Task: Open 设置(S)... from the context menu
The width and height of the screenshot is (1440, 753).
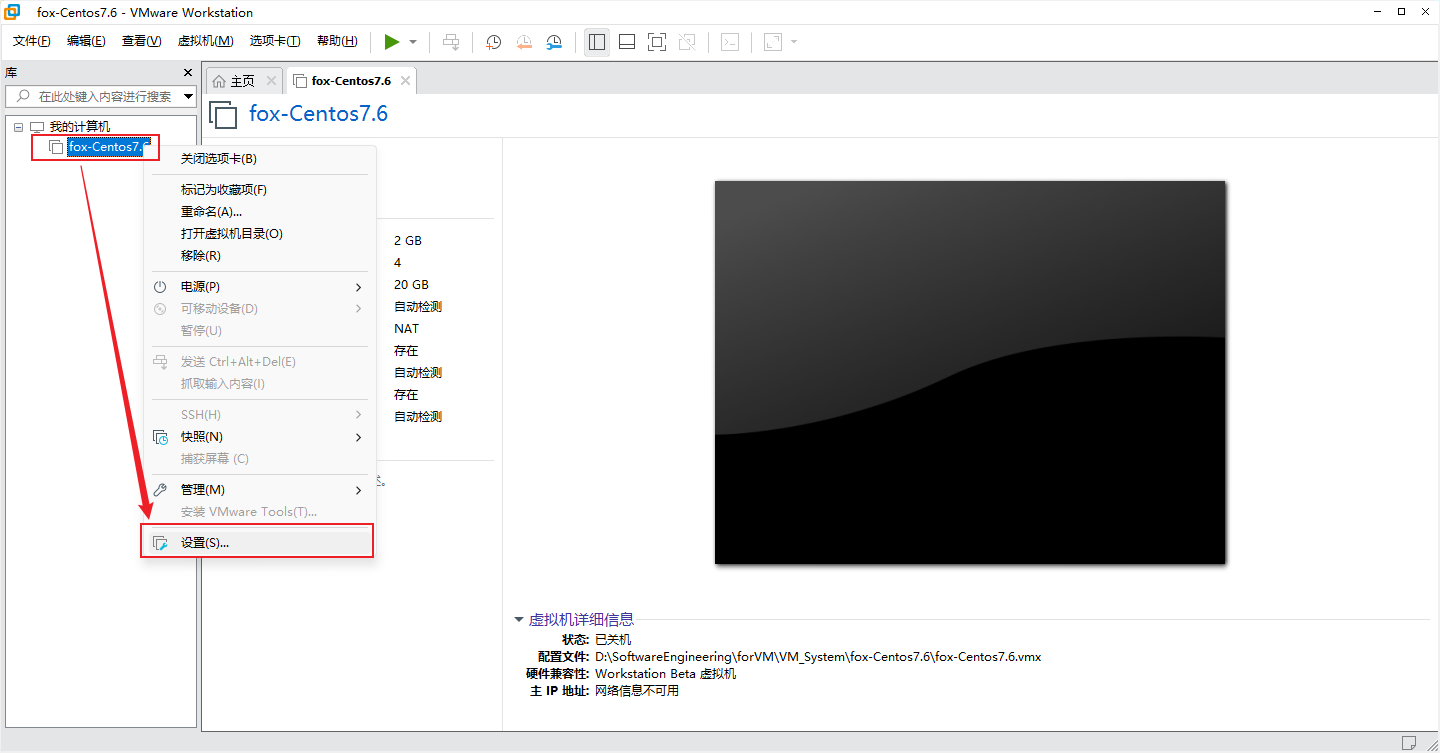Action: [x=260, y=543]
